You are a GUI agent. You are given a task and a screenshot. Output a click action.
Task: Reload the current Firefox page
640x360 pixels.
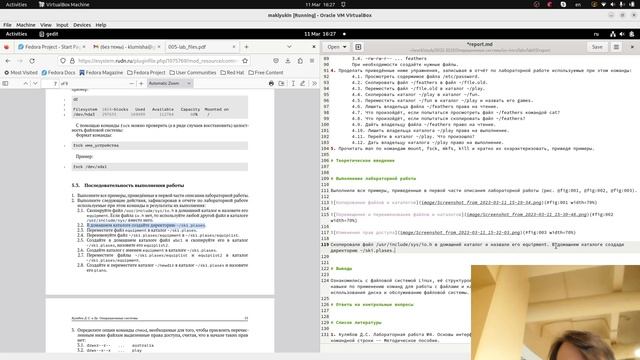(x=32, y=60)
